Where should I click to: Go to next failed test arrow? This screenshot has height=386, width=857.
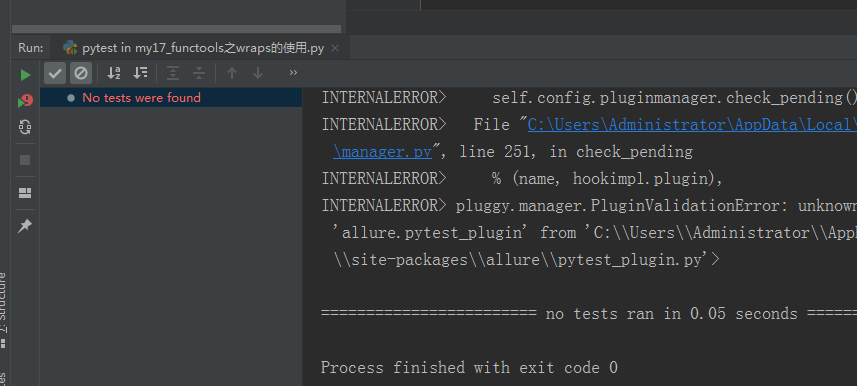click(258, 73)
